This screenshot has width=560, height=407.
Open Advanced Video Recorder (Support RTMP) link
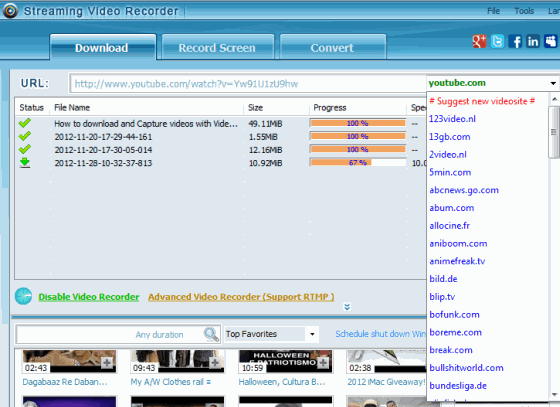[x=241, y=297]
